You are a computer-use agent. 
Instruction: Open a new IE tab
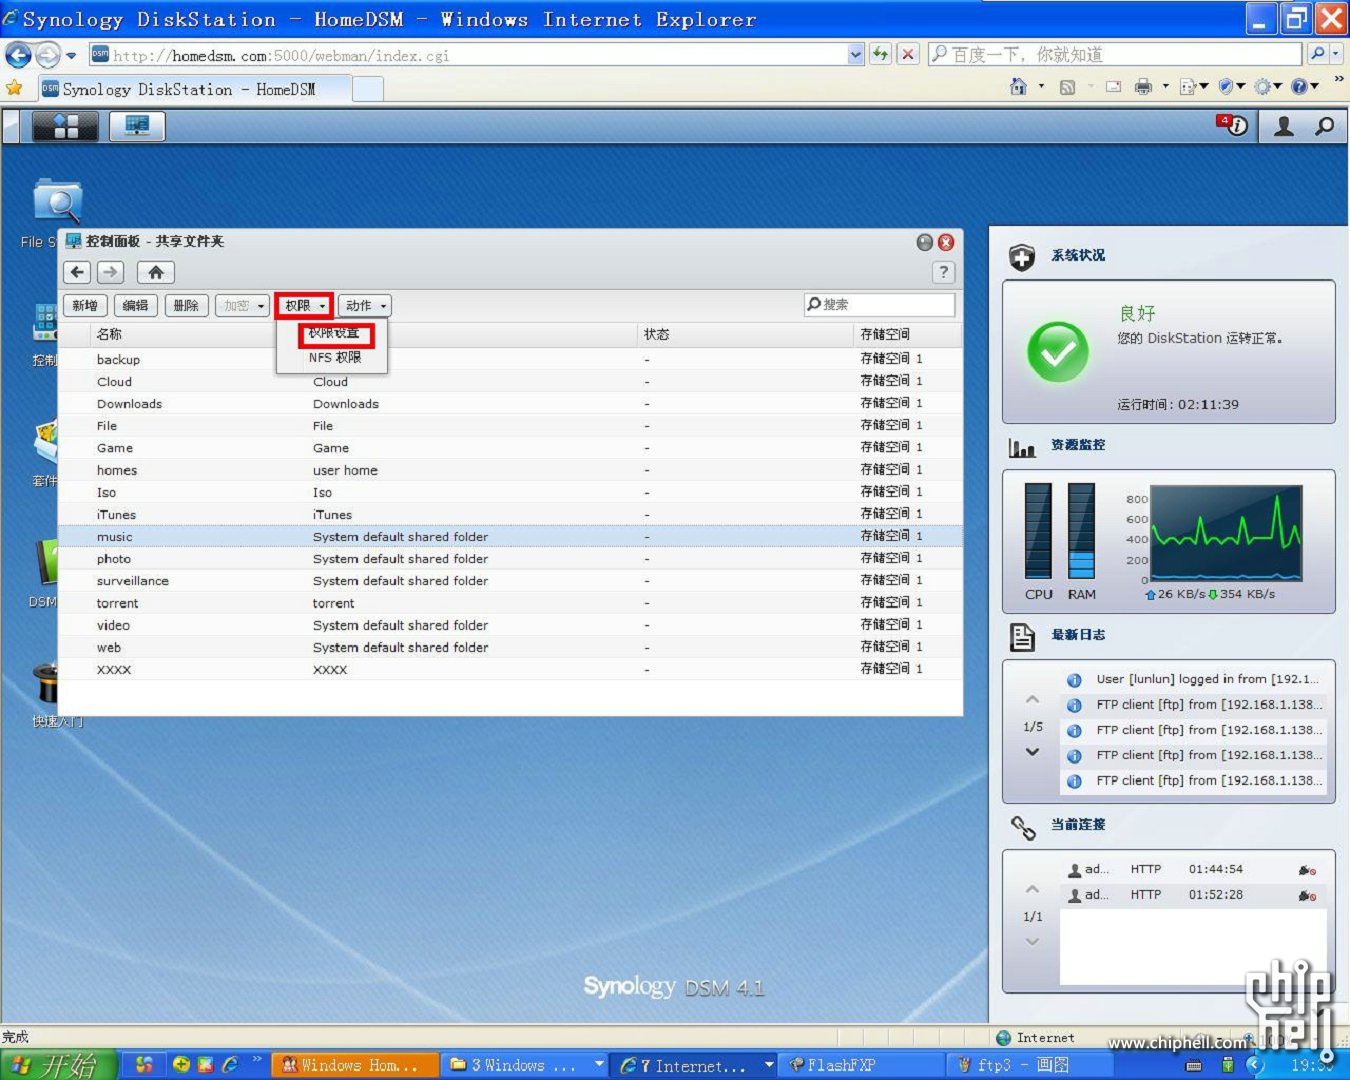coord(368,89)
